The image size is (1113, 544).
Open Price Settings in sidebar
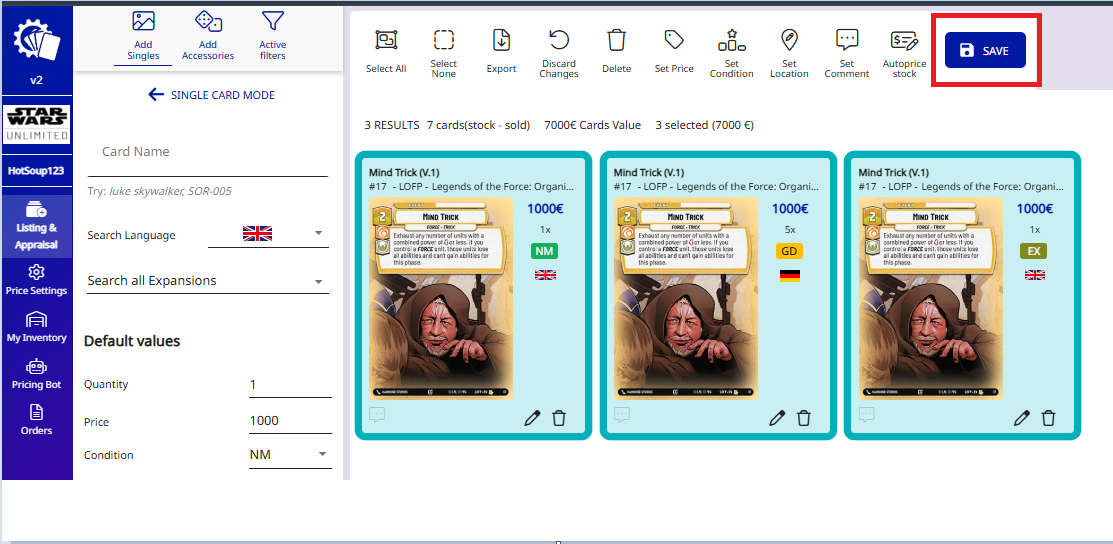(37, 281)
